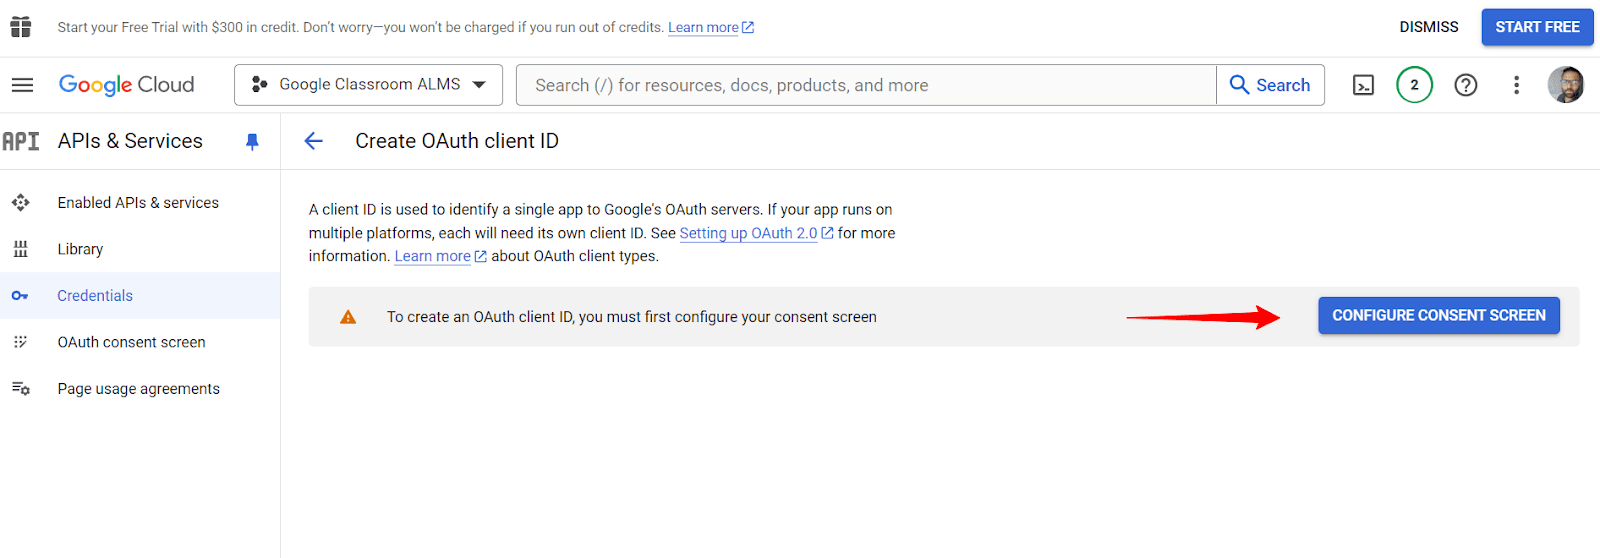
Task: Focus the resources search input field
Action: tap(866, 85)
